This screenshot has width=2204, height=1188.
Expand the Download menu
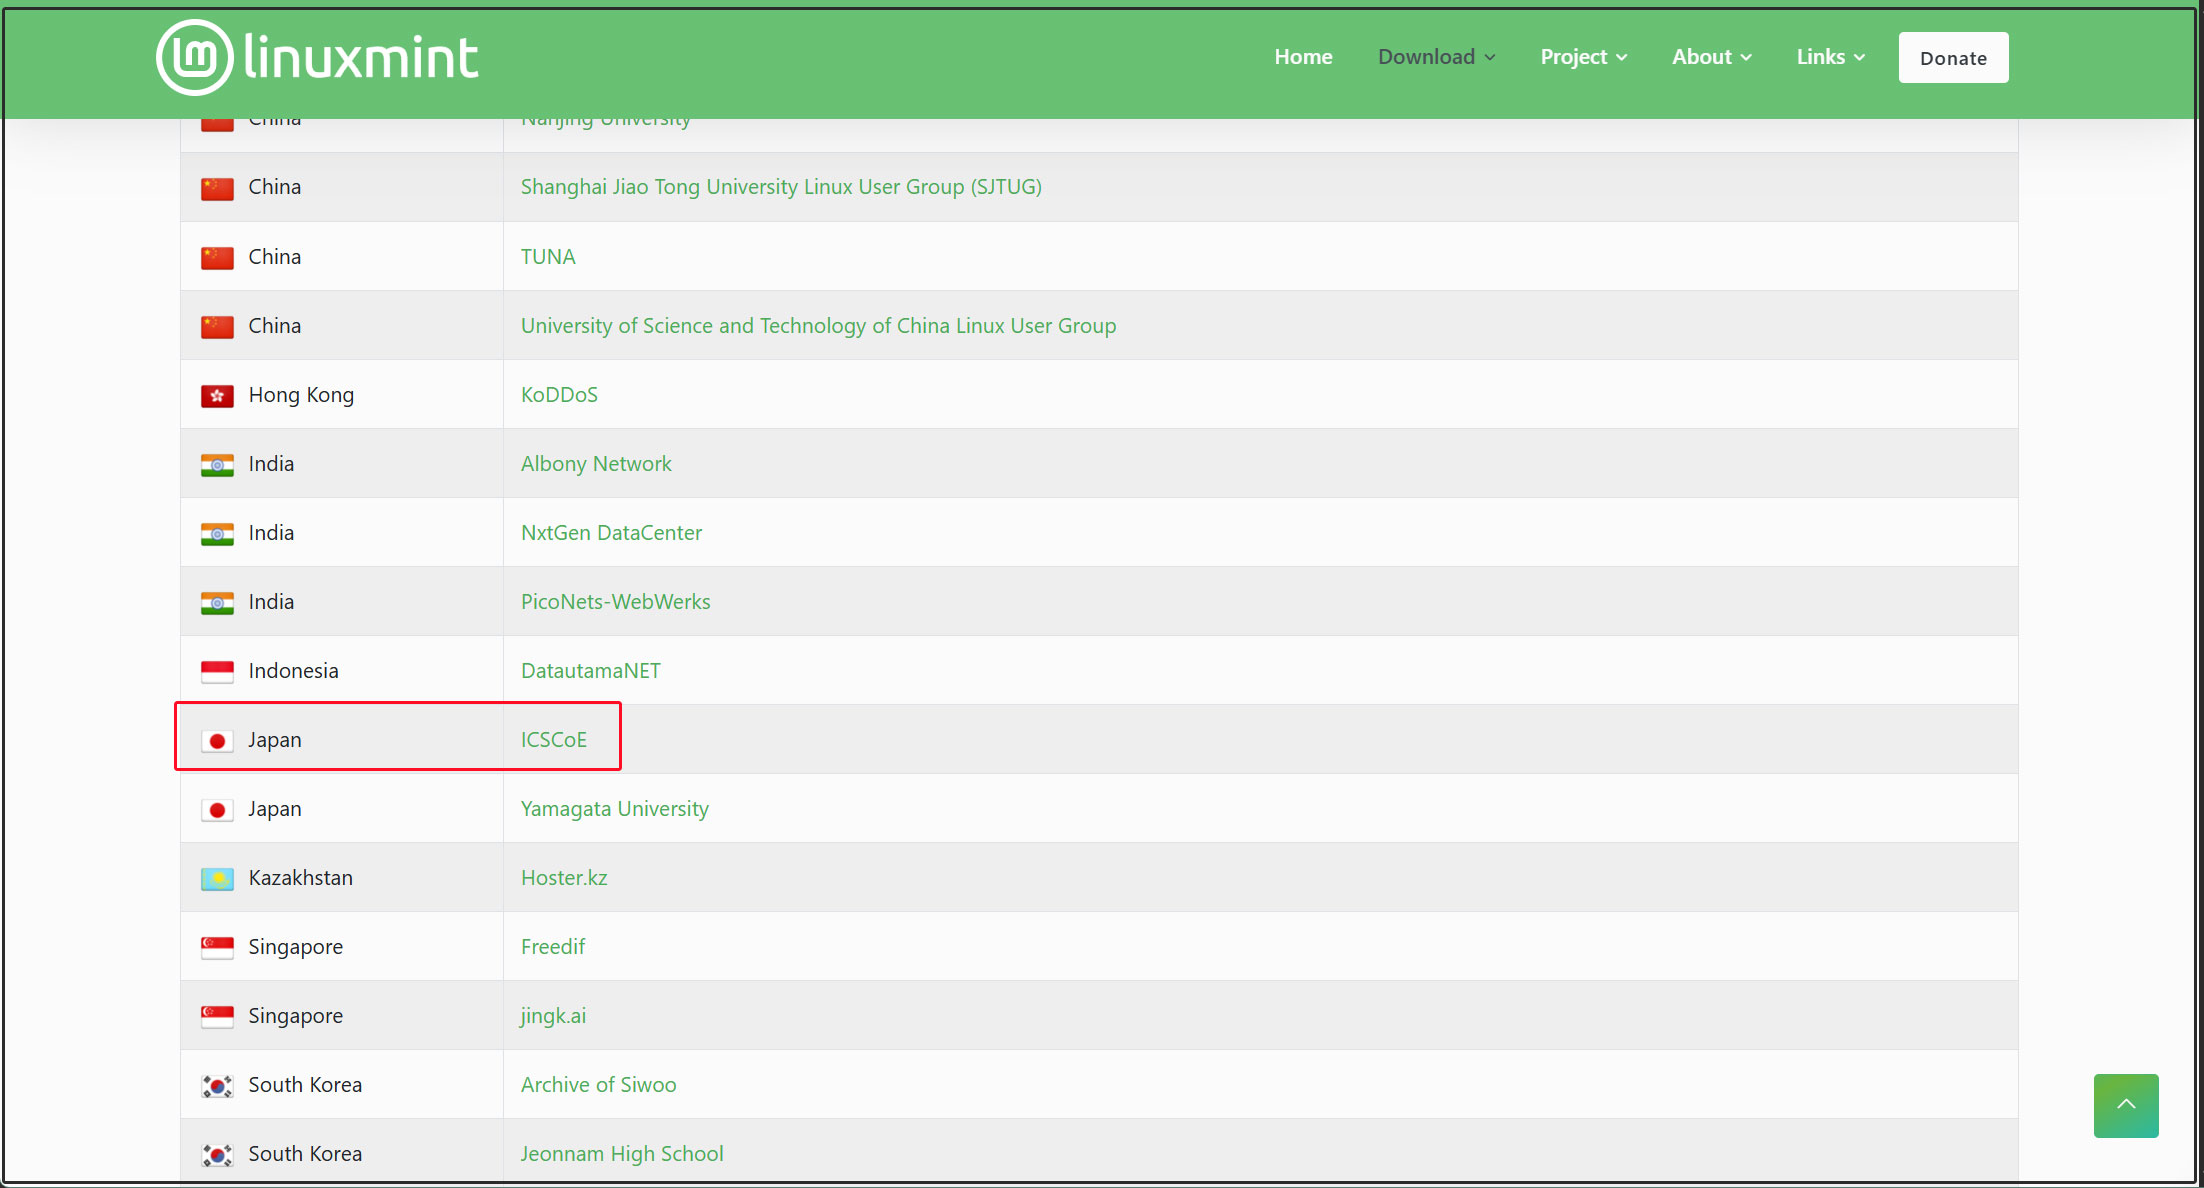[x=1436, y=57]
